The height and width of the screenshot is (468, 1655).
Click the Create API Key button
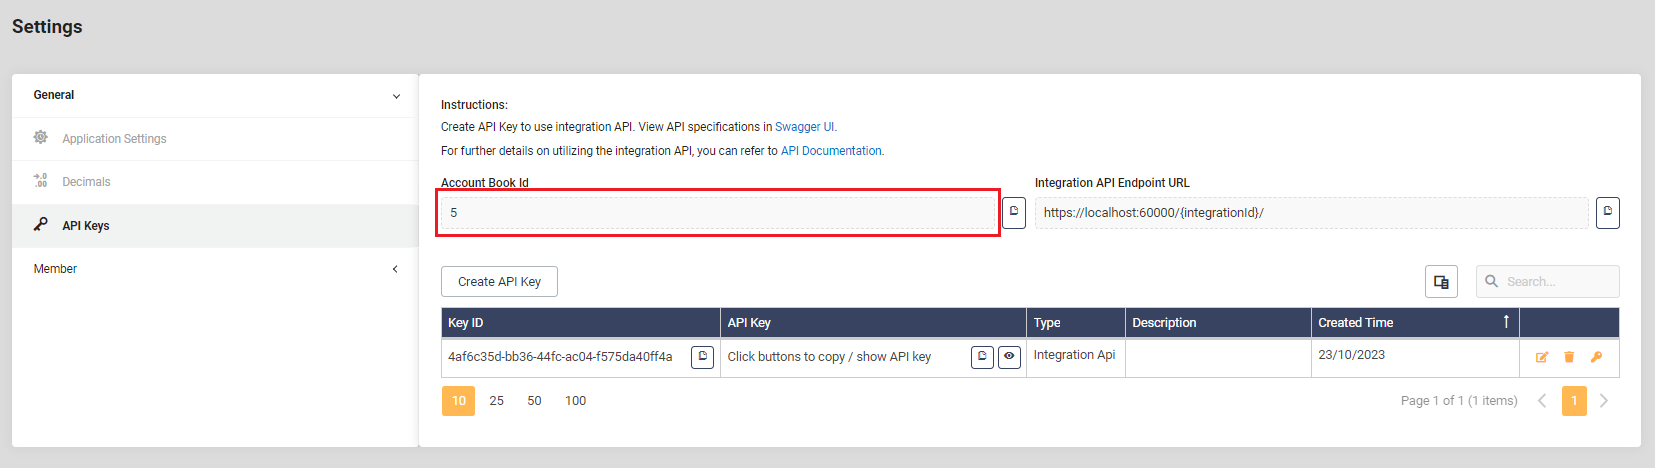499,282
